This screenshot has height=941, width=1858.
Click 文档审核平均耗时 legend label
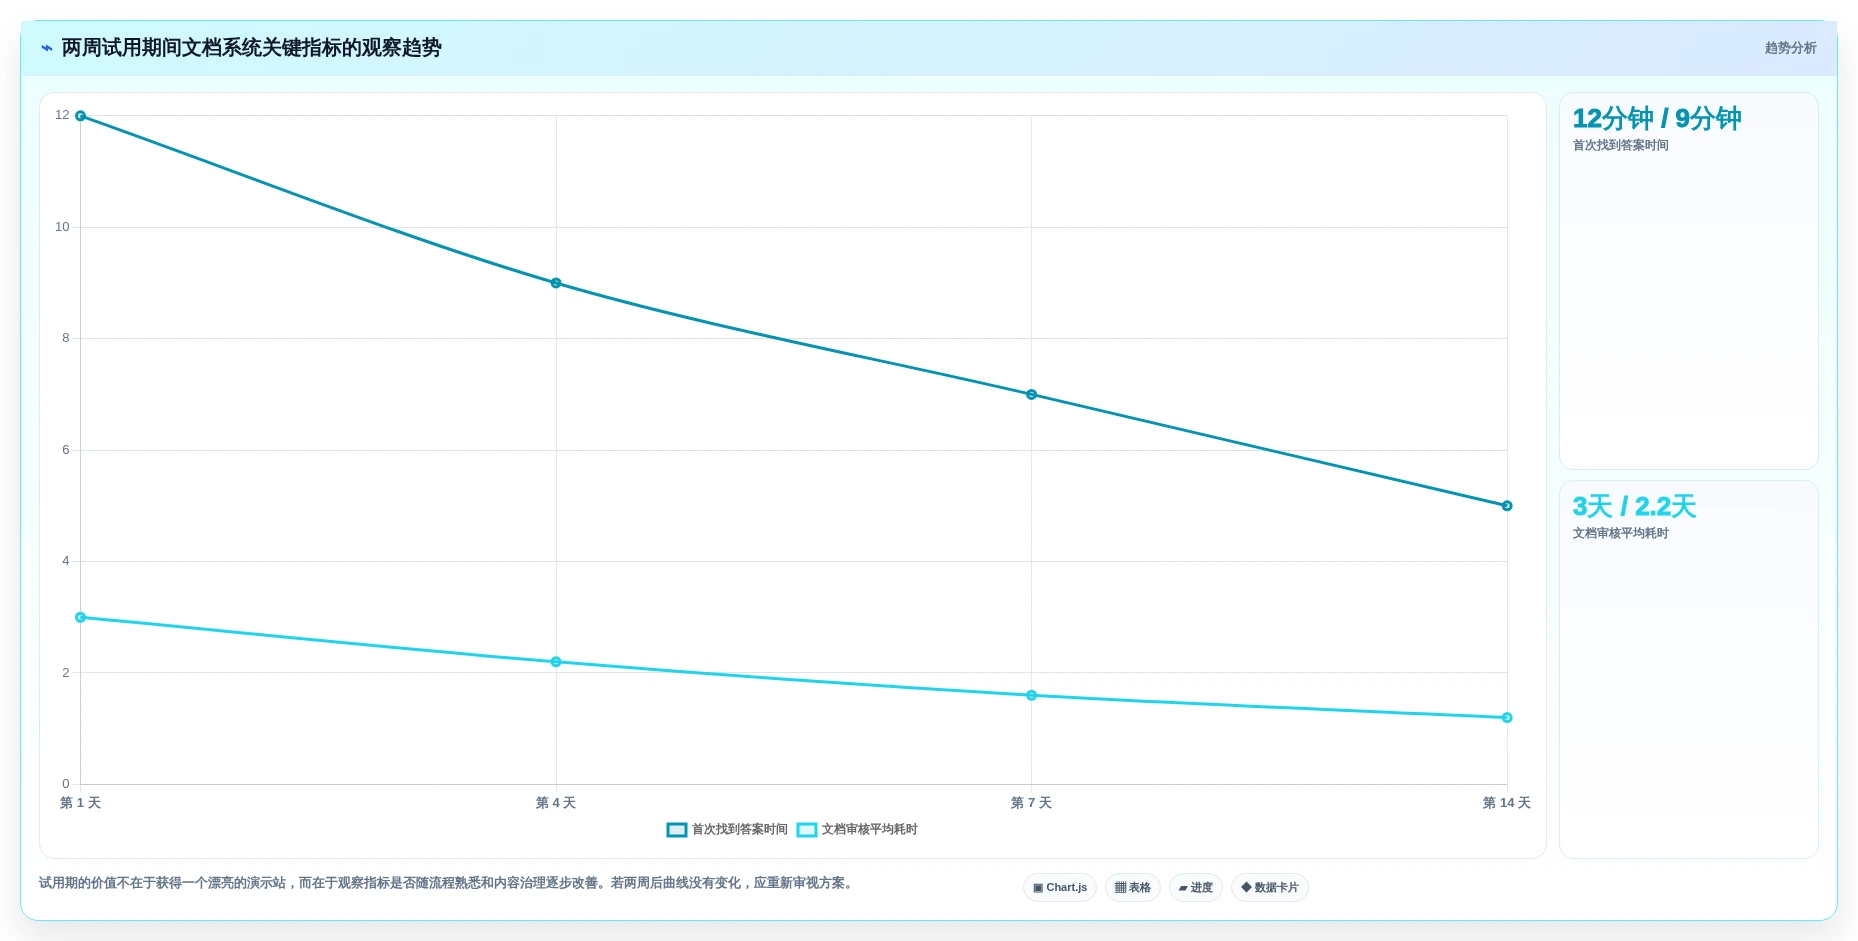870,830
